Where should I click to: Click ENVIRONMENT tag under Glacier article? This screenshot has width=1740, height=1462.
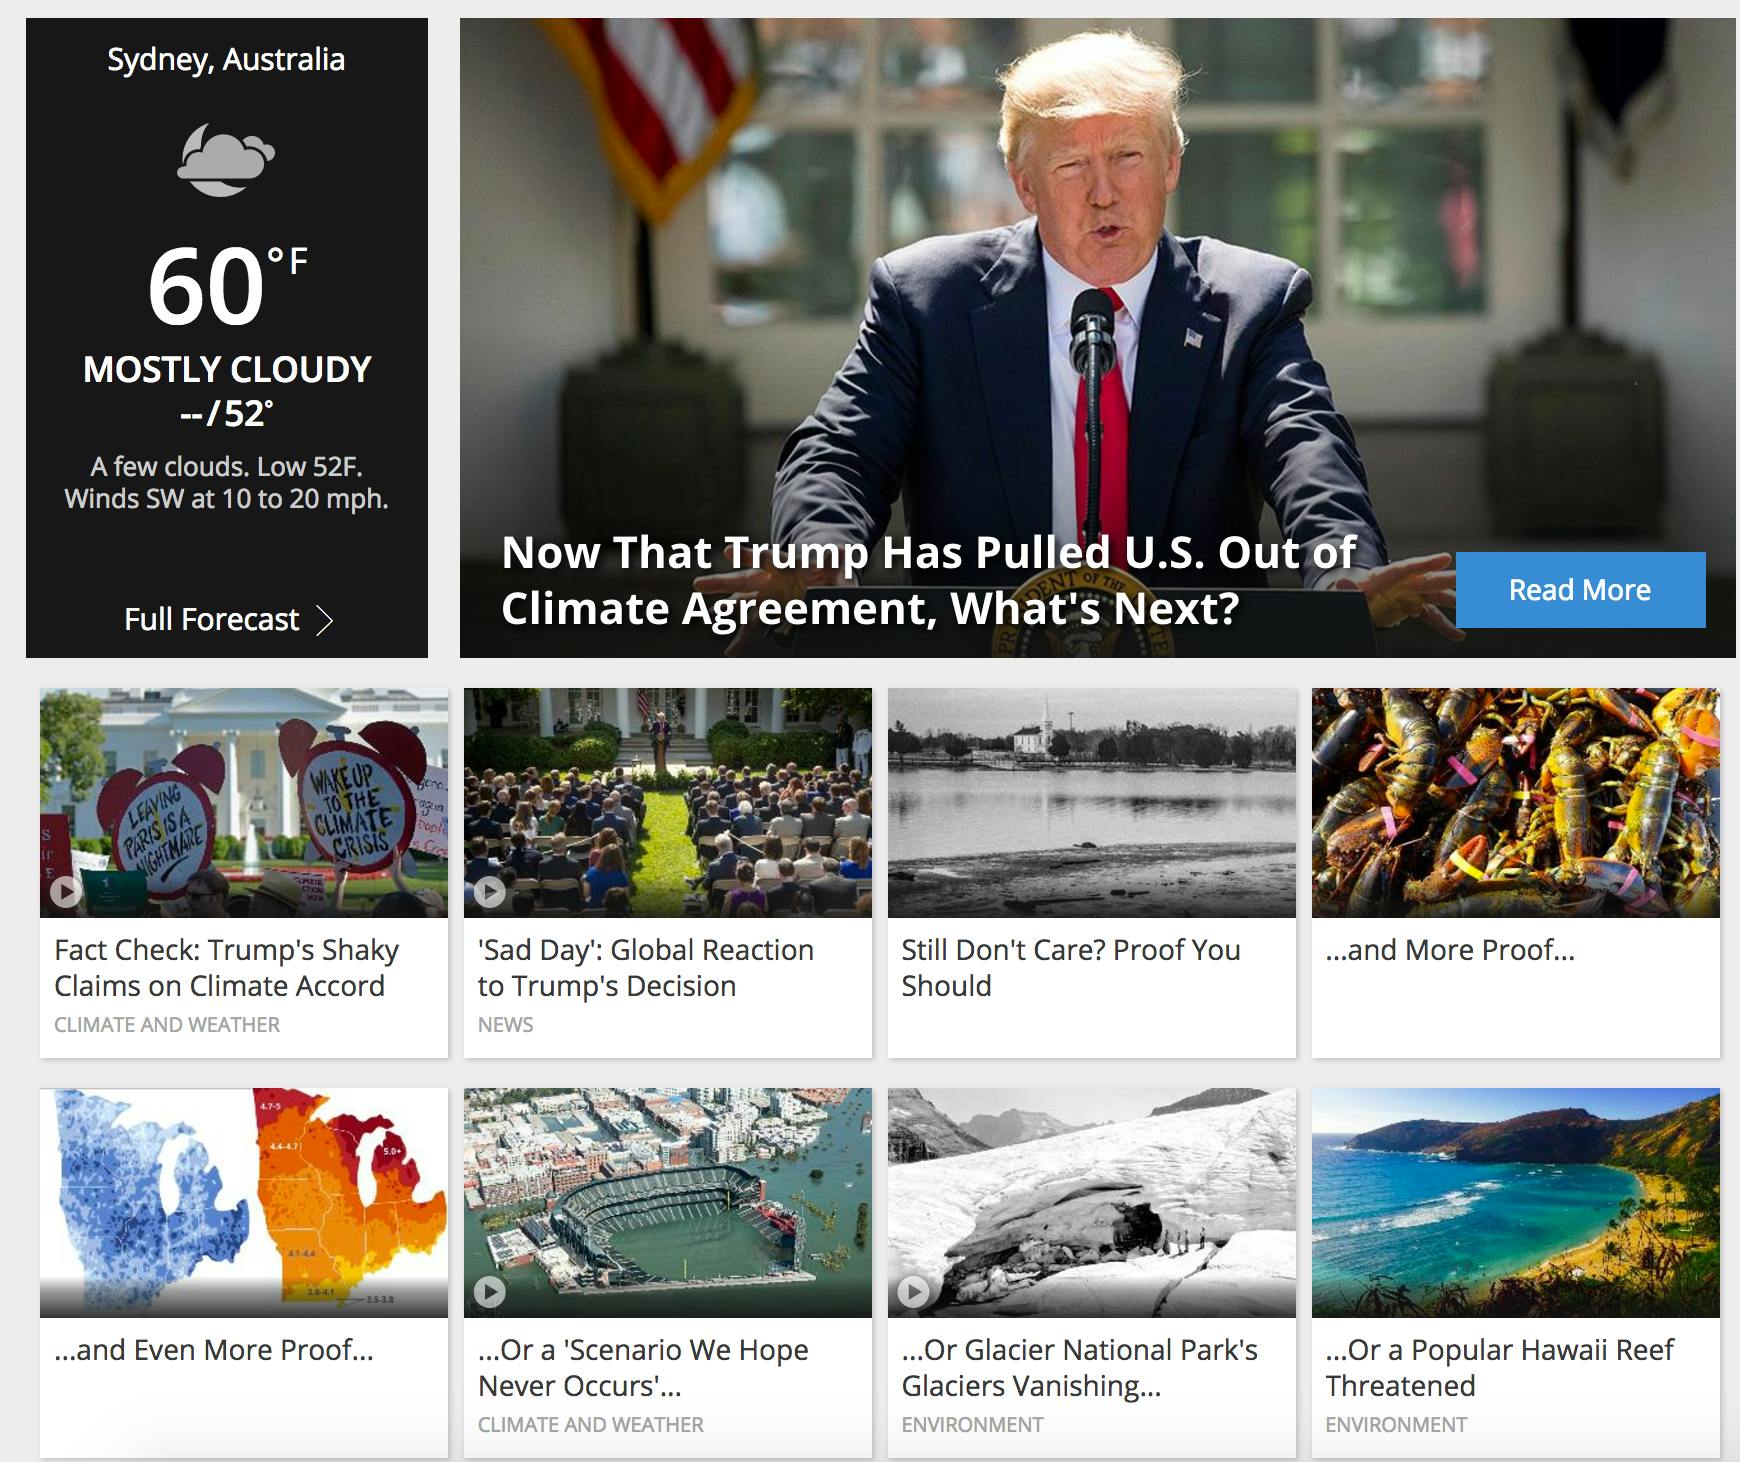tap(972, 1425)
